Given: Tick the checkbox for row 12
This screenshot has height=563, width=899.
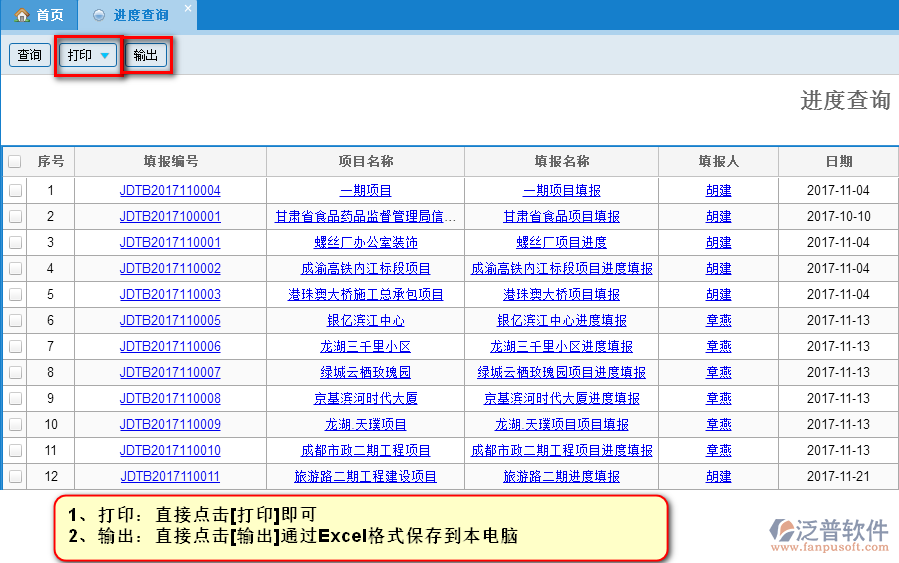Looking at the screenshot, I should (x=15, y=476).
